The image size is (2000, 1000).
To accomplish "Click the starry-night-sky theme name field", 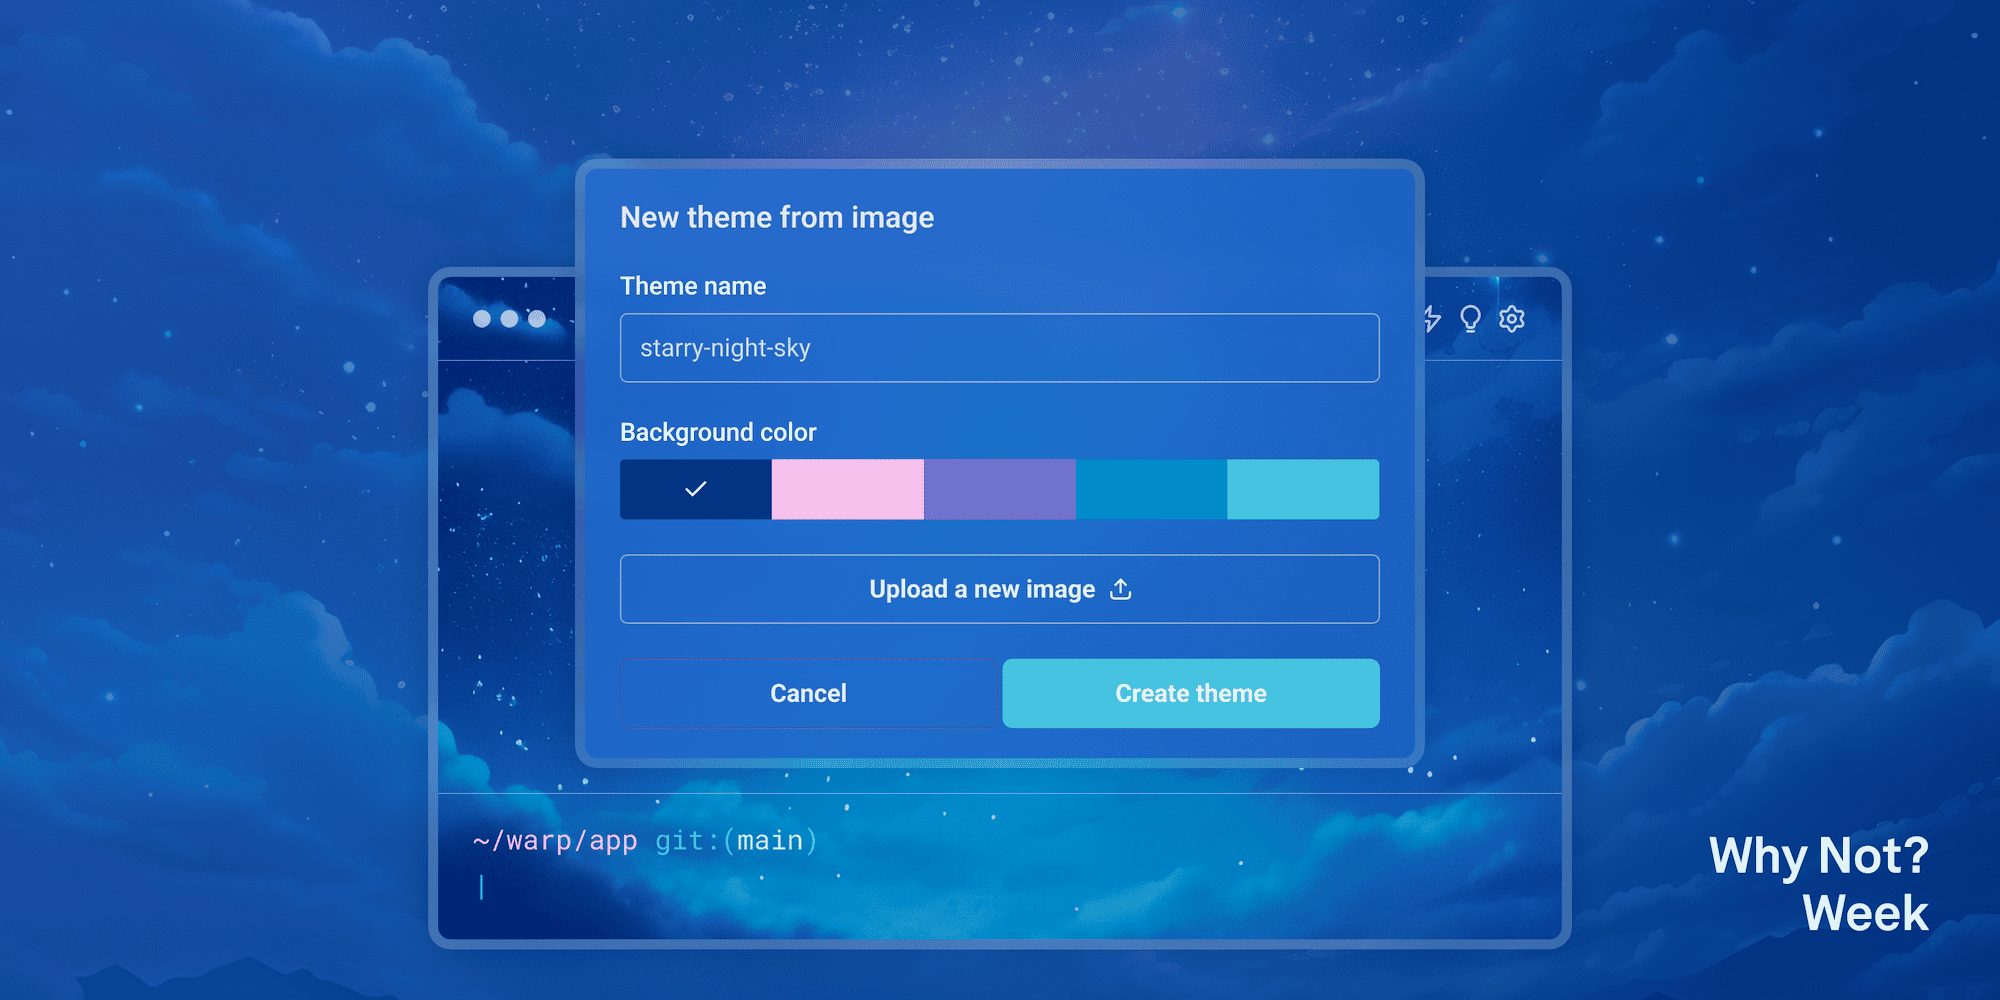I will [x=999, y=347].
